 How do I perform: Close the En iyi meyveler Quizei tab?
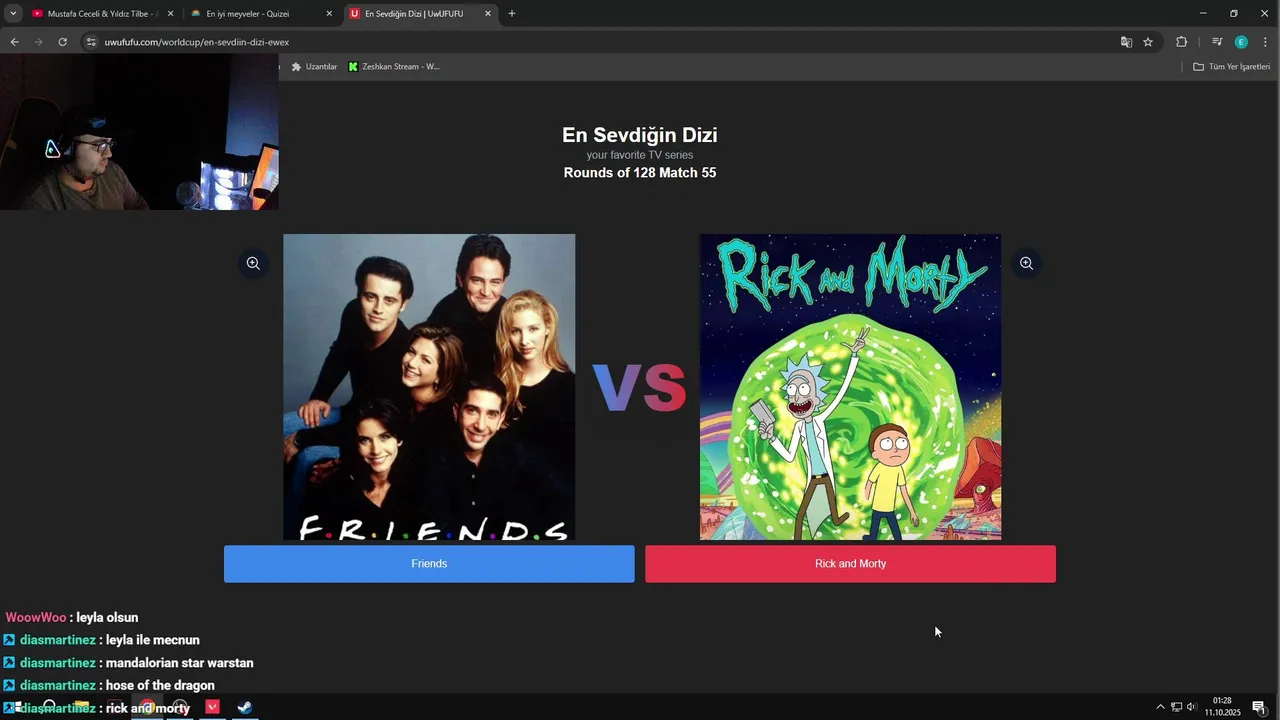(x=329, y=14)
